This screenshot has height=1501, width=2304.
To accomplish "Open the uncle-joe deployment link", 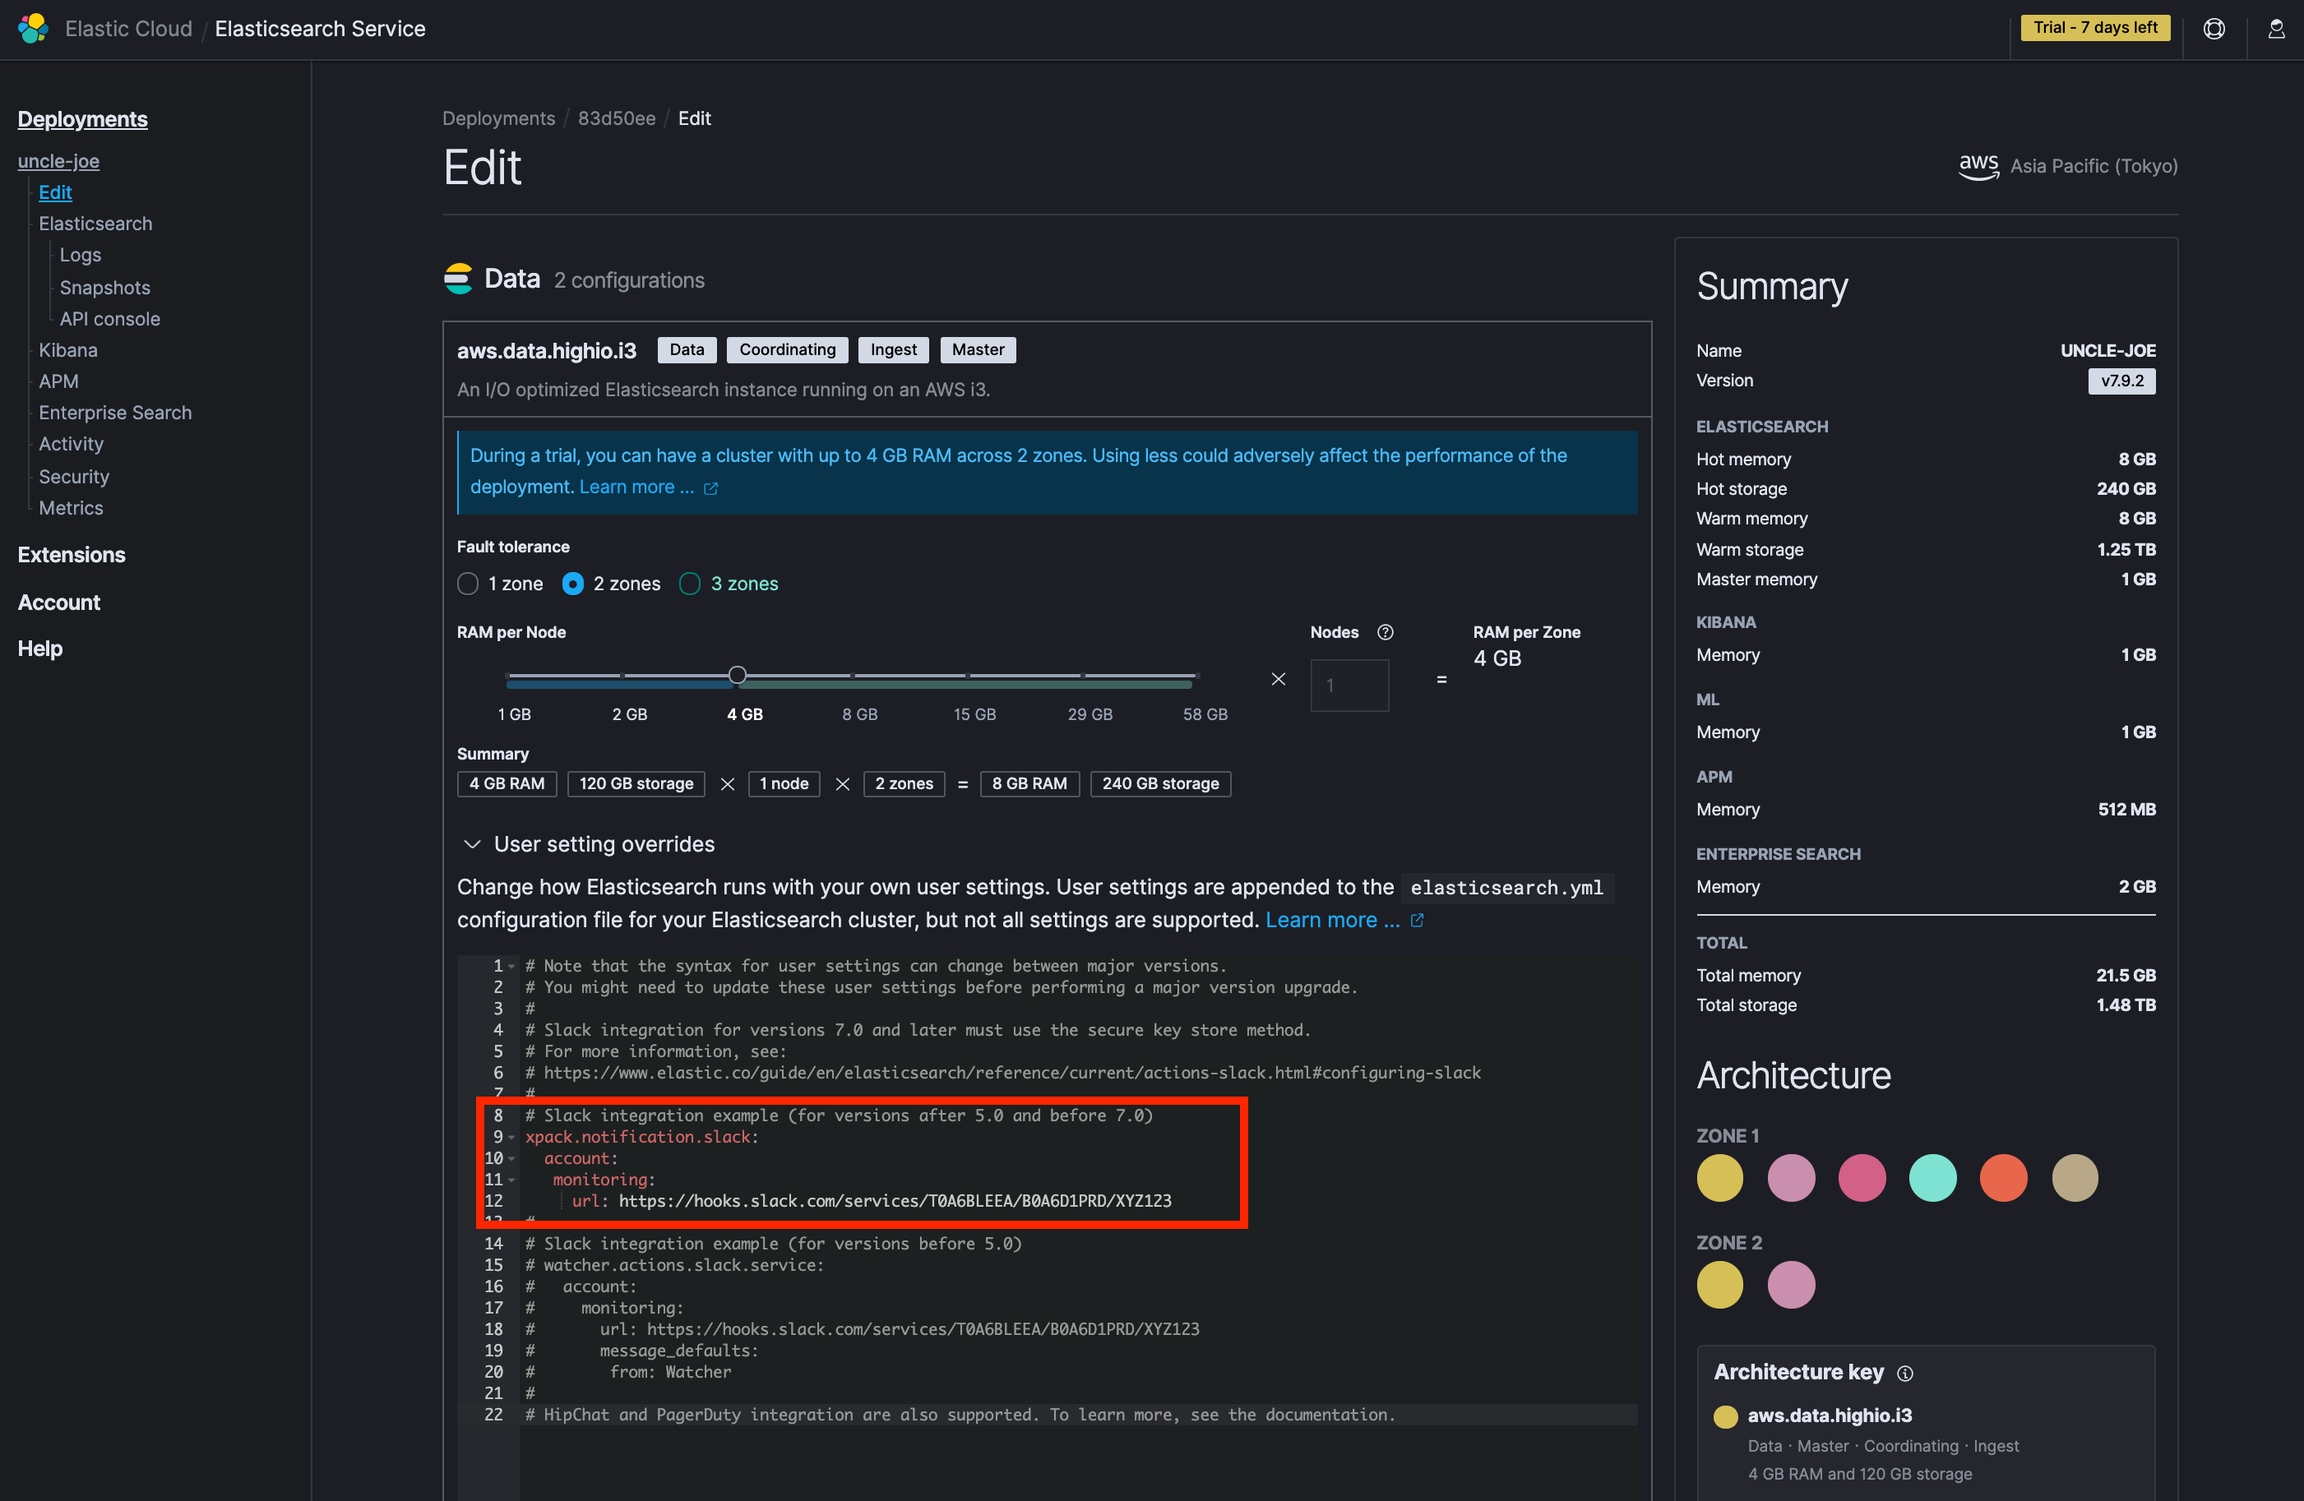I will tap(58, 161).
